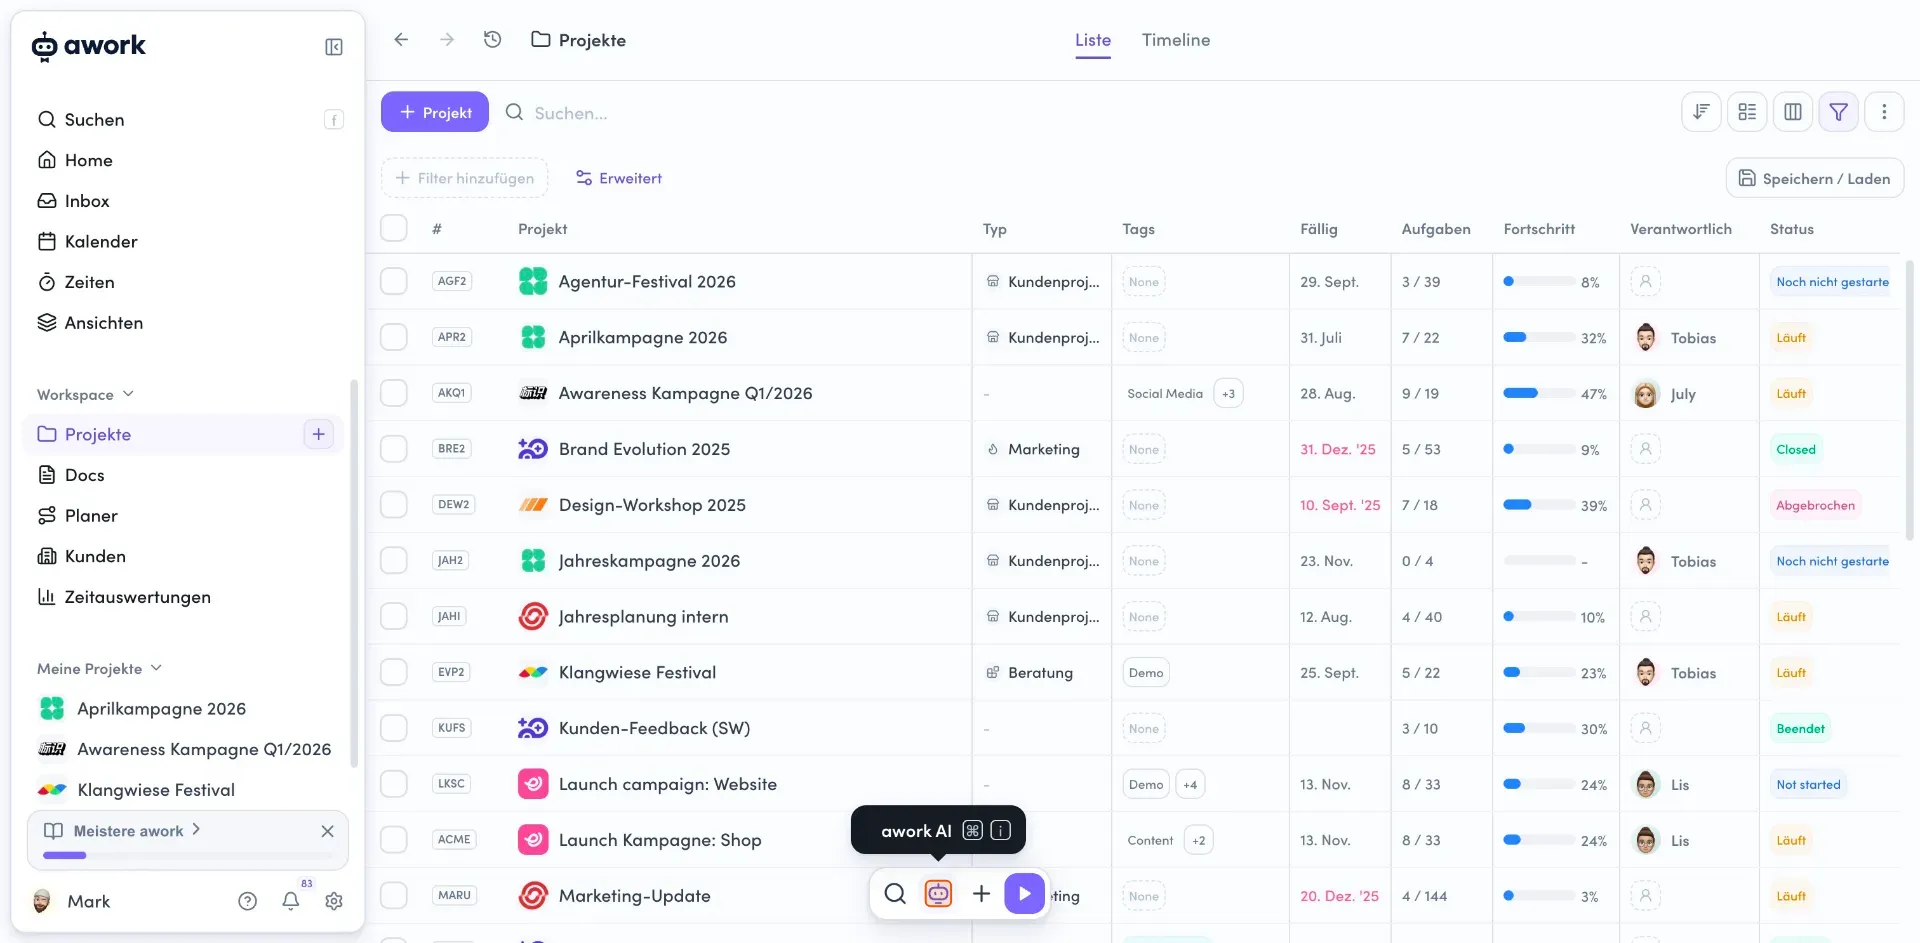Screen dimensions: 1920x943
Task: Tick the Jahreskampagne 2026 checkbox
Action: point(394,561)
